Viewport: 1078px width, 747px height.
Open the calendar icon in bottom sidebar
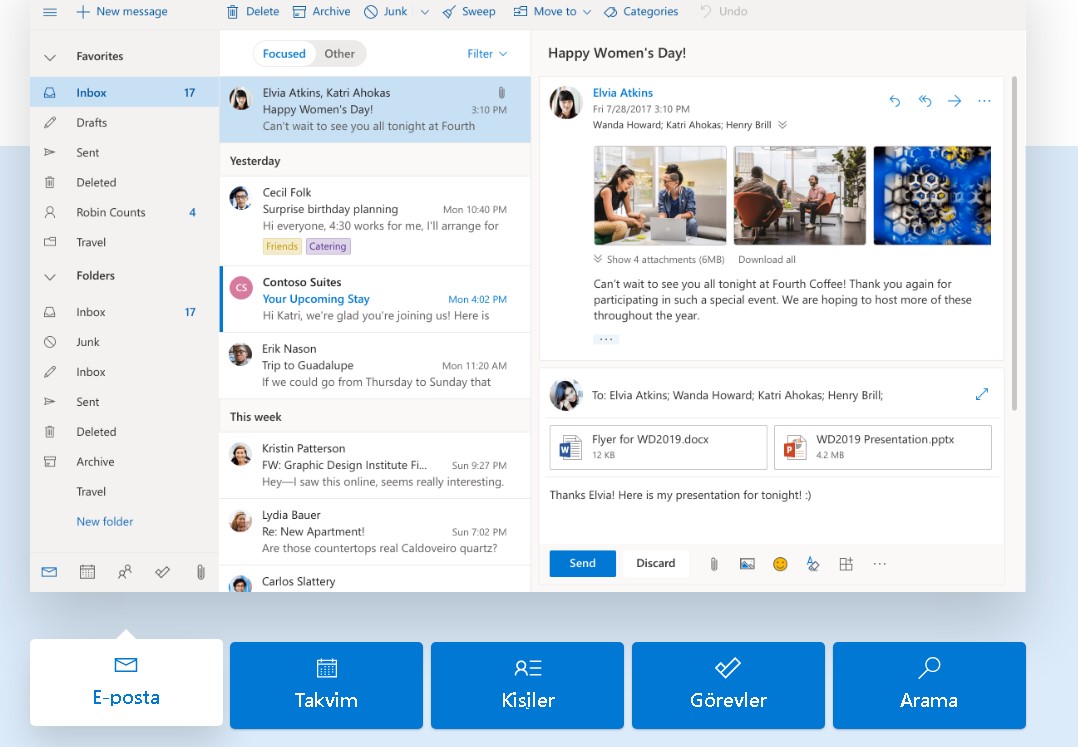(87, 572)
